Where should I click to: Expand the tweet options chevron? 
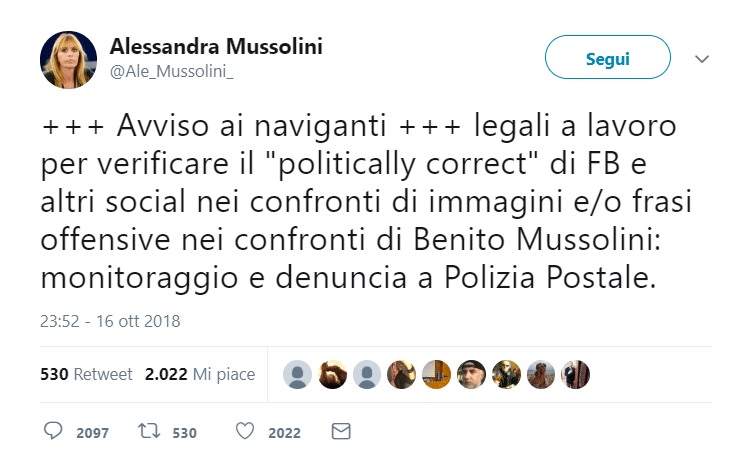click(702, 59)
